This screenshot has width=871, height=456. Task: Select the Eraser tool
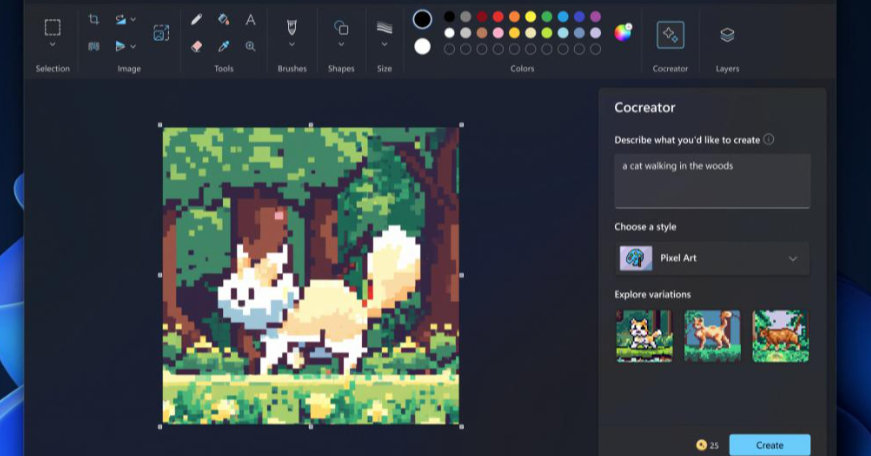(196, 47)
